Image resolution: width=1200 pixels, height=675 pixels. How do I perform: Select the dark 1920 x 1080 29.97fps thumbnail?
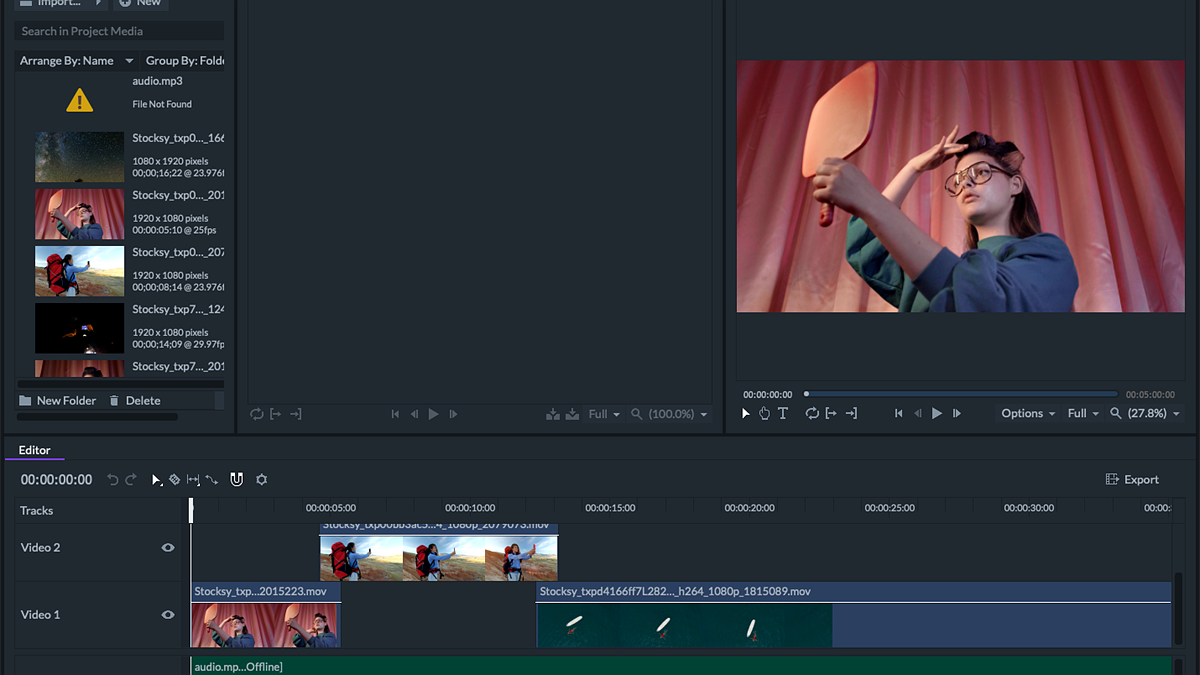[80, 328]
